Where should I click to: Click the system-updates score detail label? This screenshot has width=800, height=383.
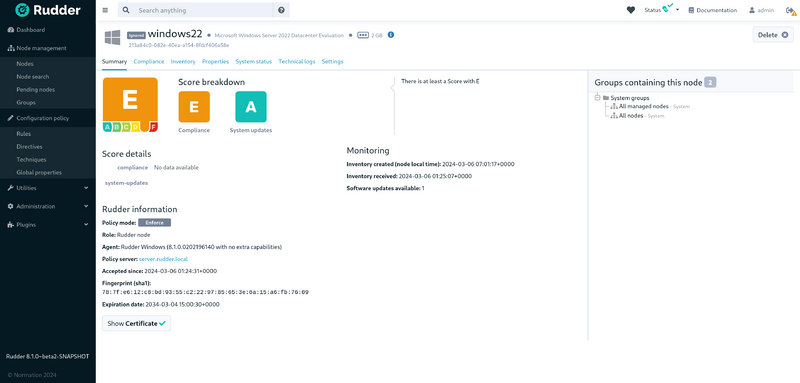[x=127, y=183]
